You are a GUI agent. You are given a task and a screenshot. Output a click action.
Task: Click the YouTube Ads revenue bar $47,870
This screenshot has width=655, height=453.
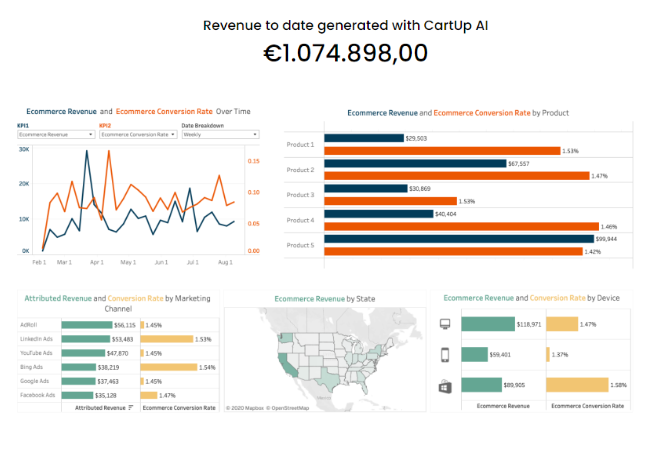[x=83, y=353]
